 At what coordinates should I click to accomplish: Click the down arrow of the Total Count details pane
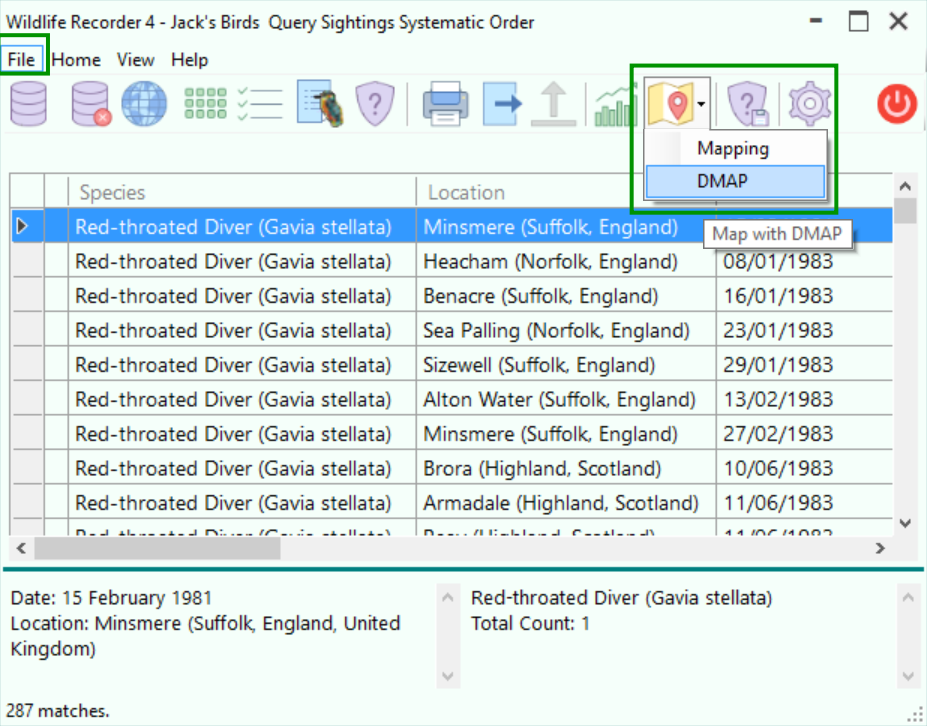click(908, 676)
